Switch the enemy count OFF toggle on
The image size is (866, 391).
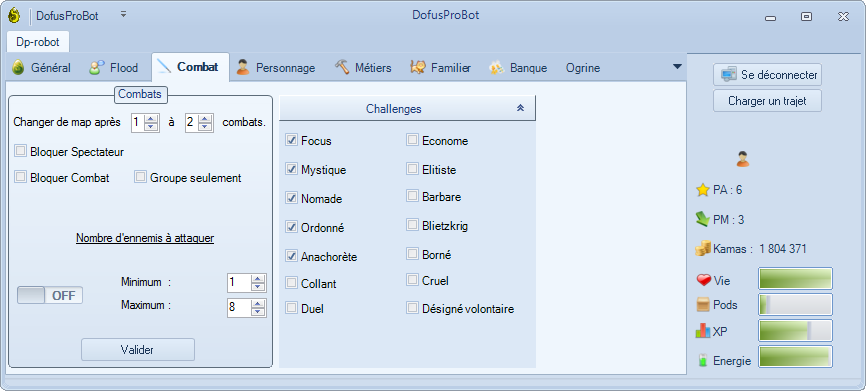[50, 295]
